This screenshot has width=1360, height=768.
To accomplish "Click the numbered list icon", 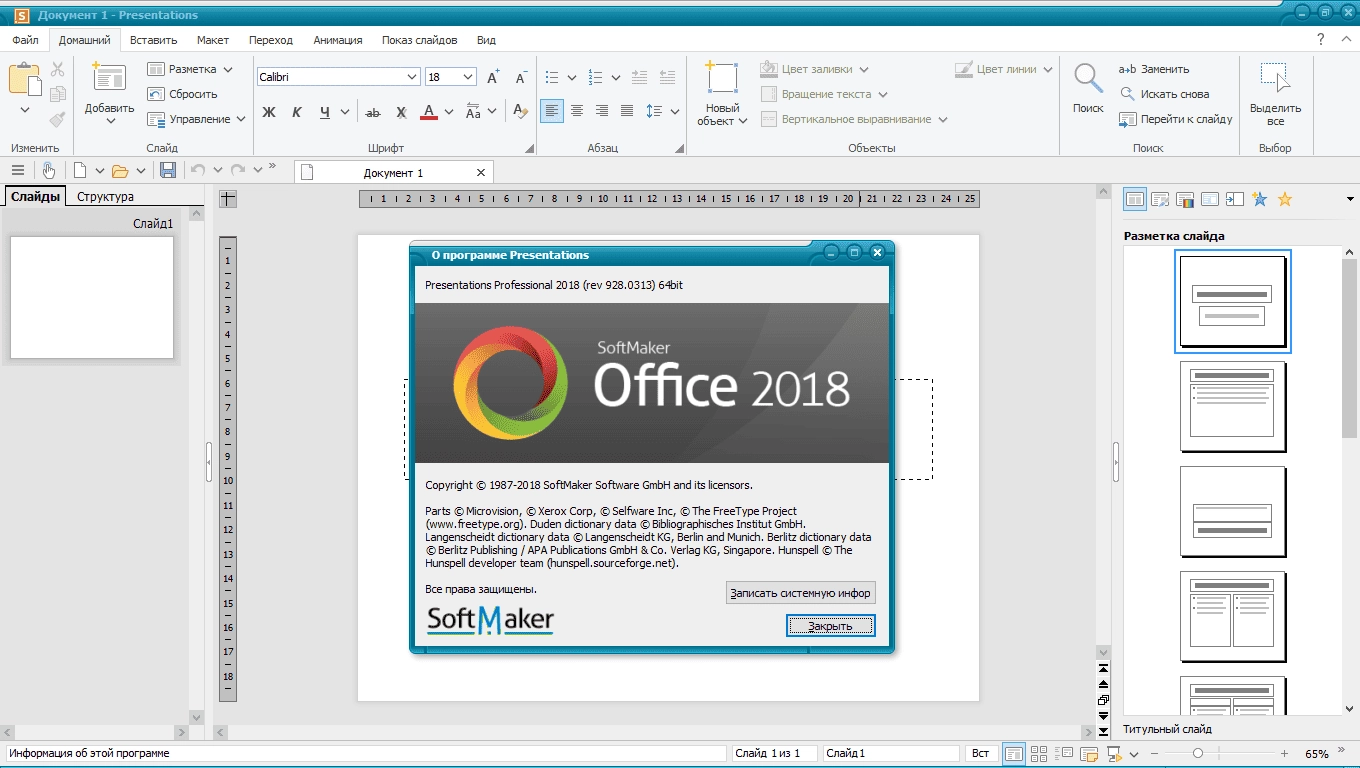I will (596, 77).
